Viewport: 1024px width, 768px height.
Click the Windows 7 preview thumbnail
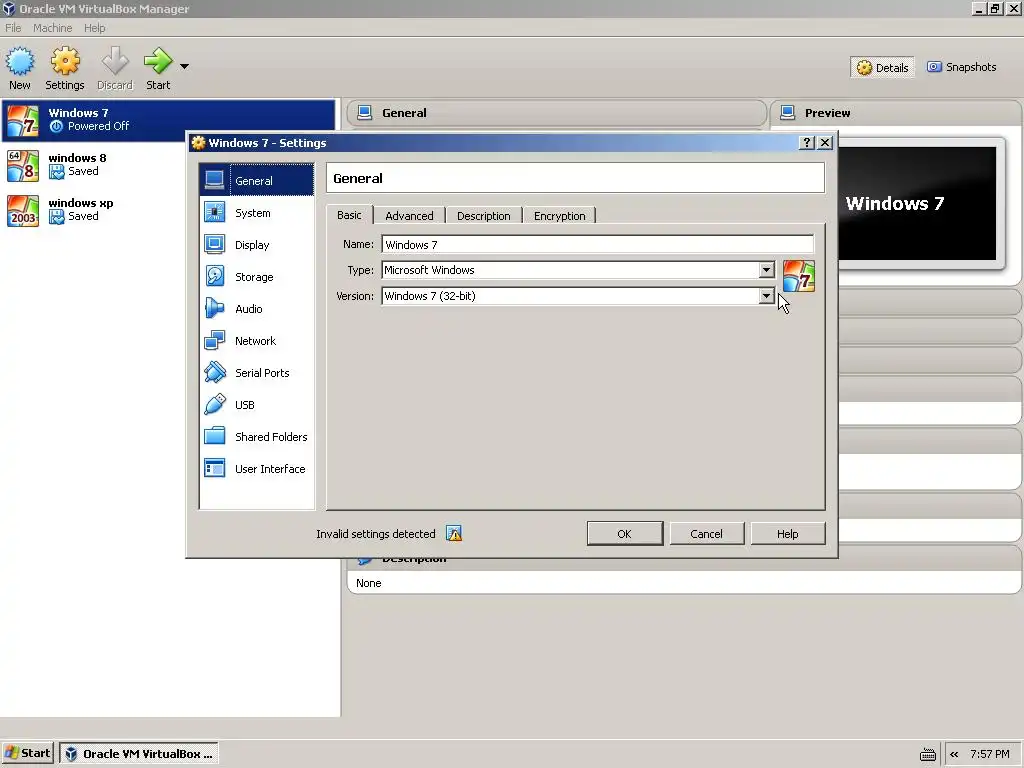click(918, 203)
